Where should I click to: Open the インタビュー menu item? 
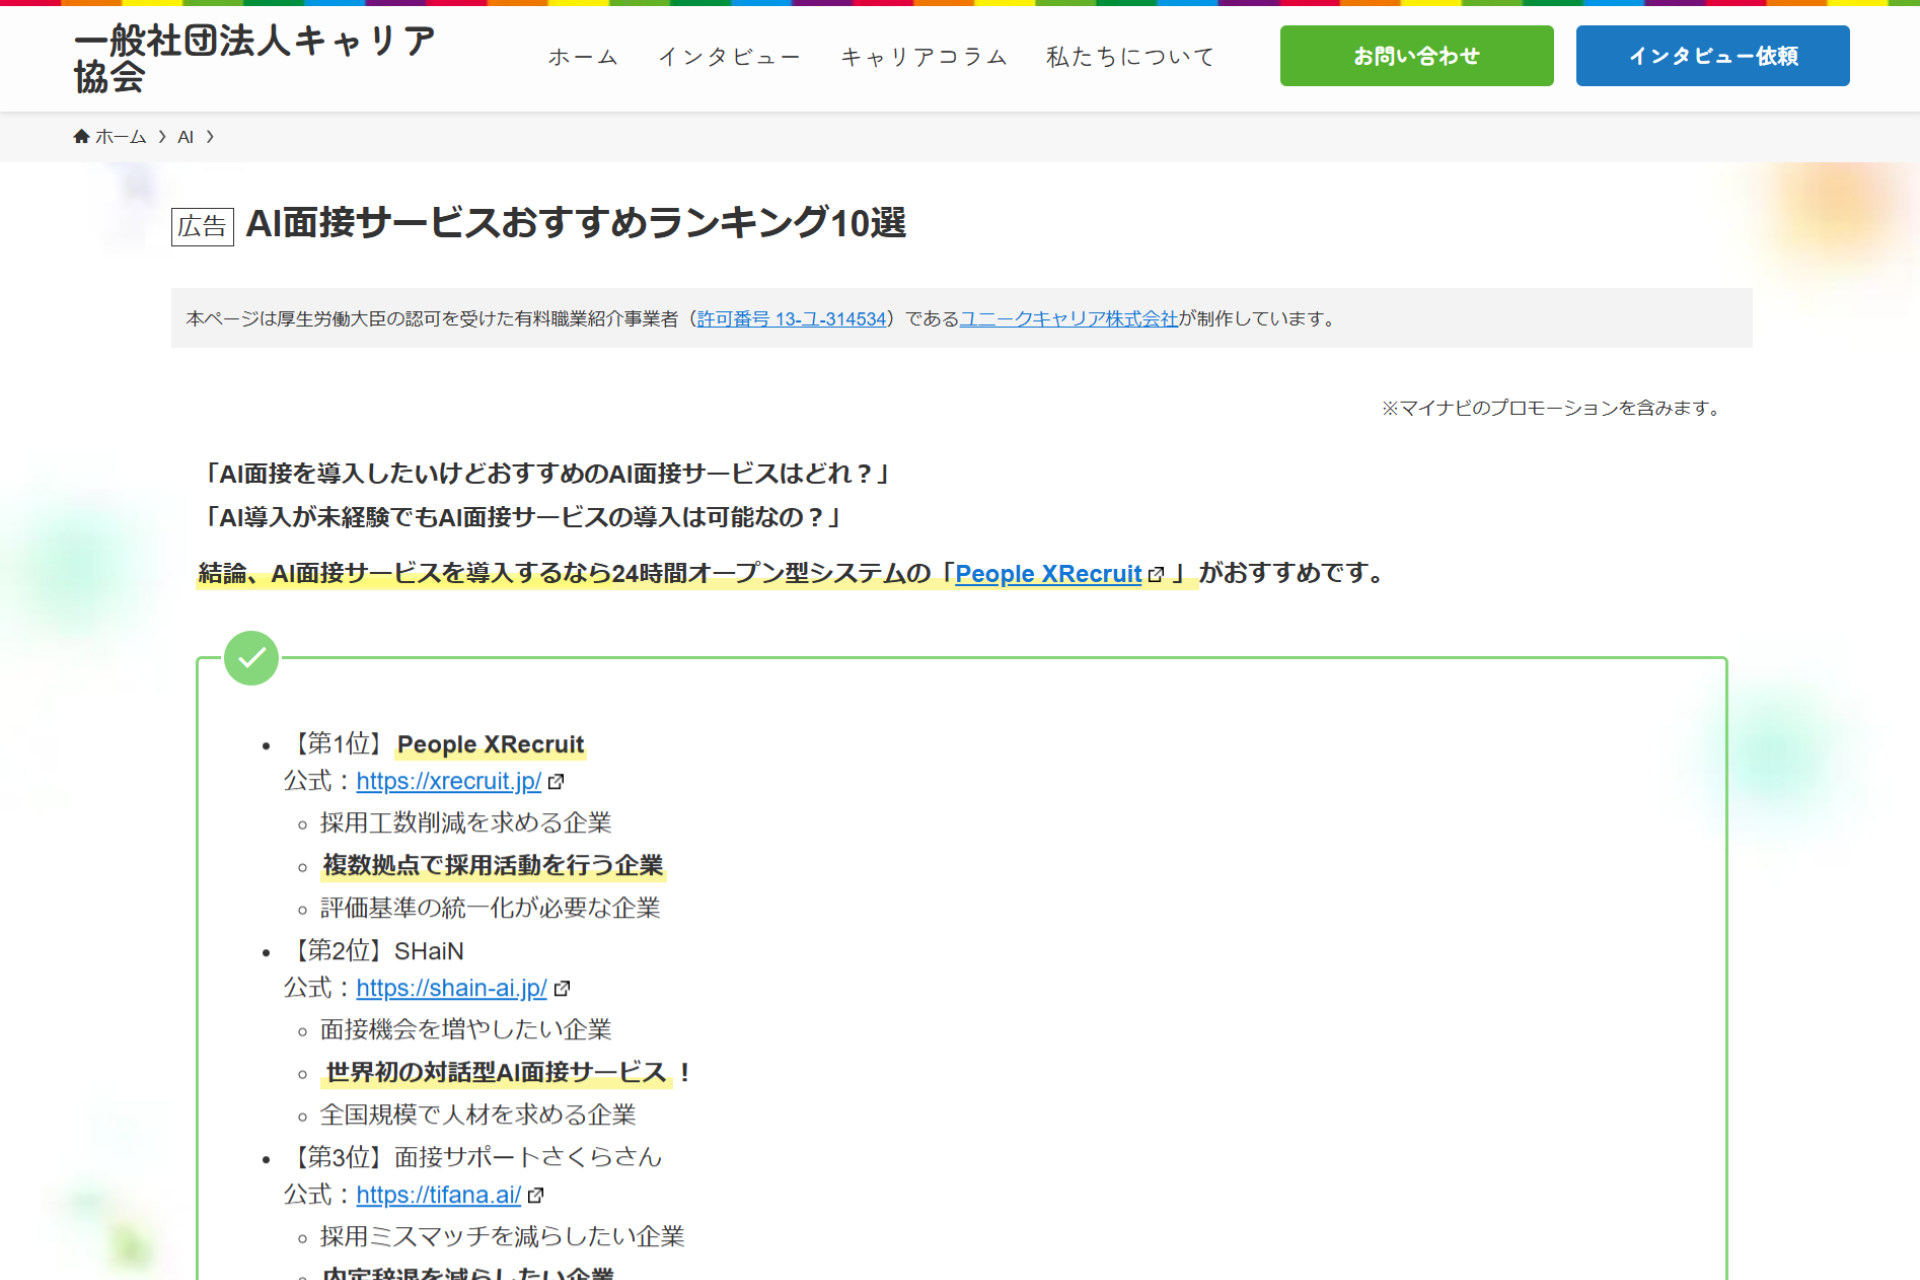[x=730, y=57]
